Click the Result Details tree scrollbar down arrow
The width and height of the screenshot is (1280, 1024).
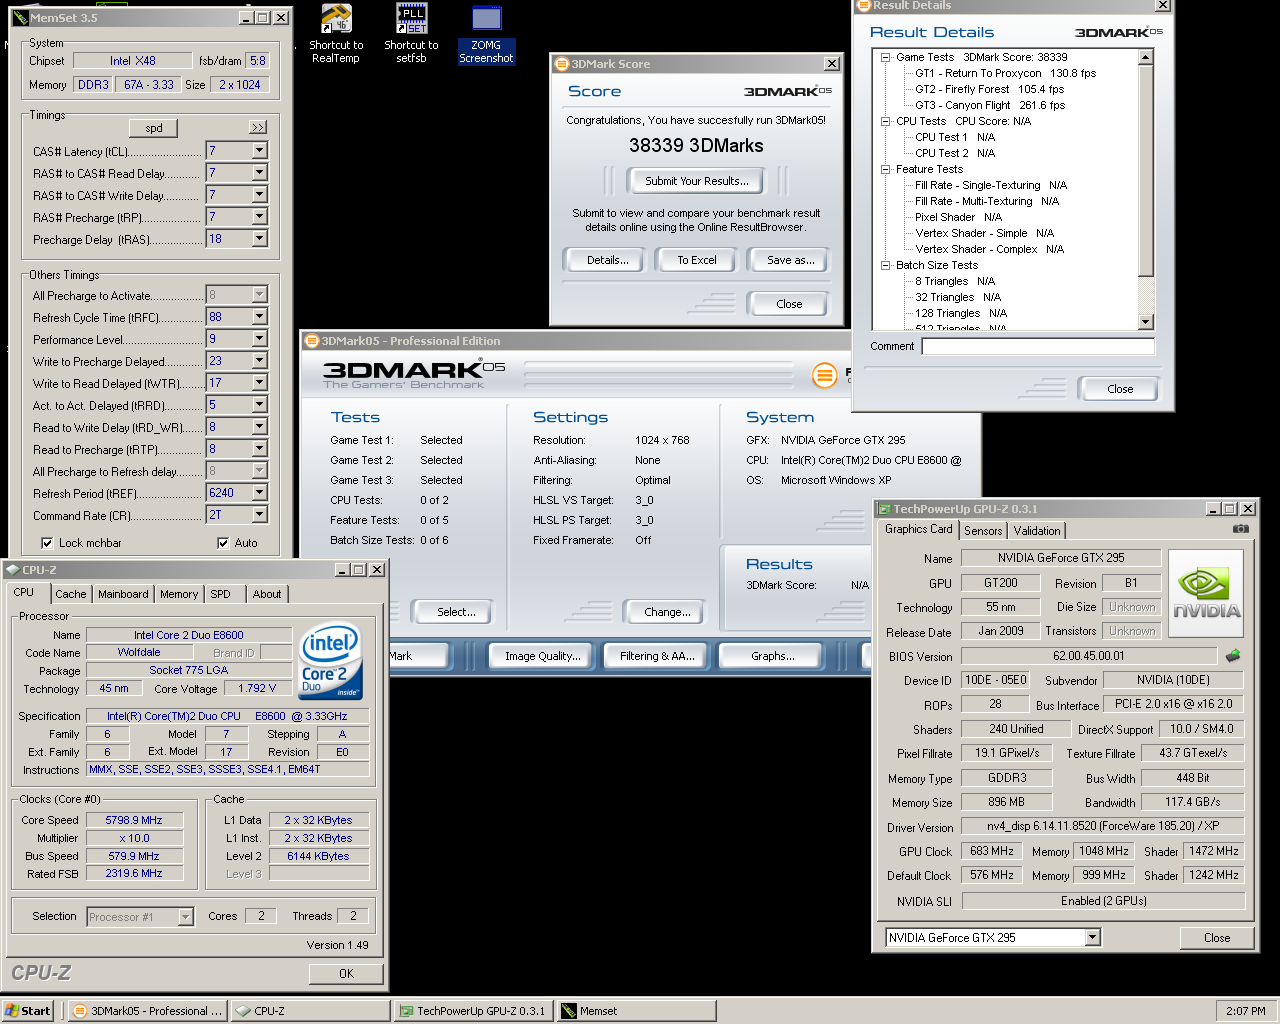tap(1146, 322)
